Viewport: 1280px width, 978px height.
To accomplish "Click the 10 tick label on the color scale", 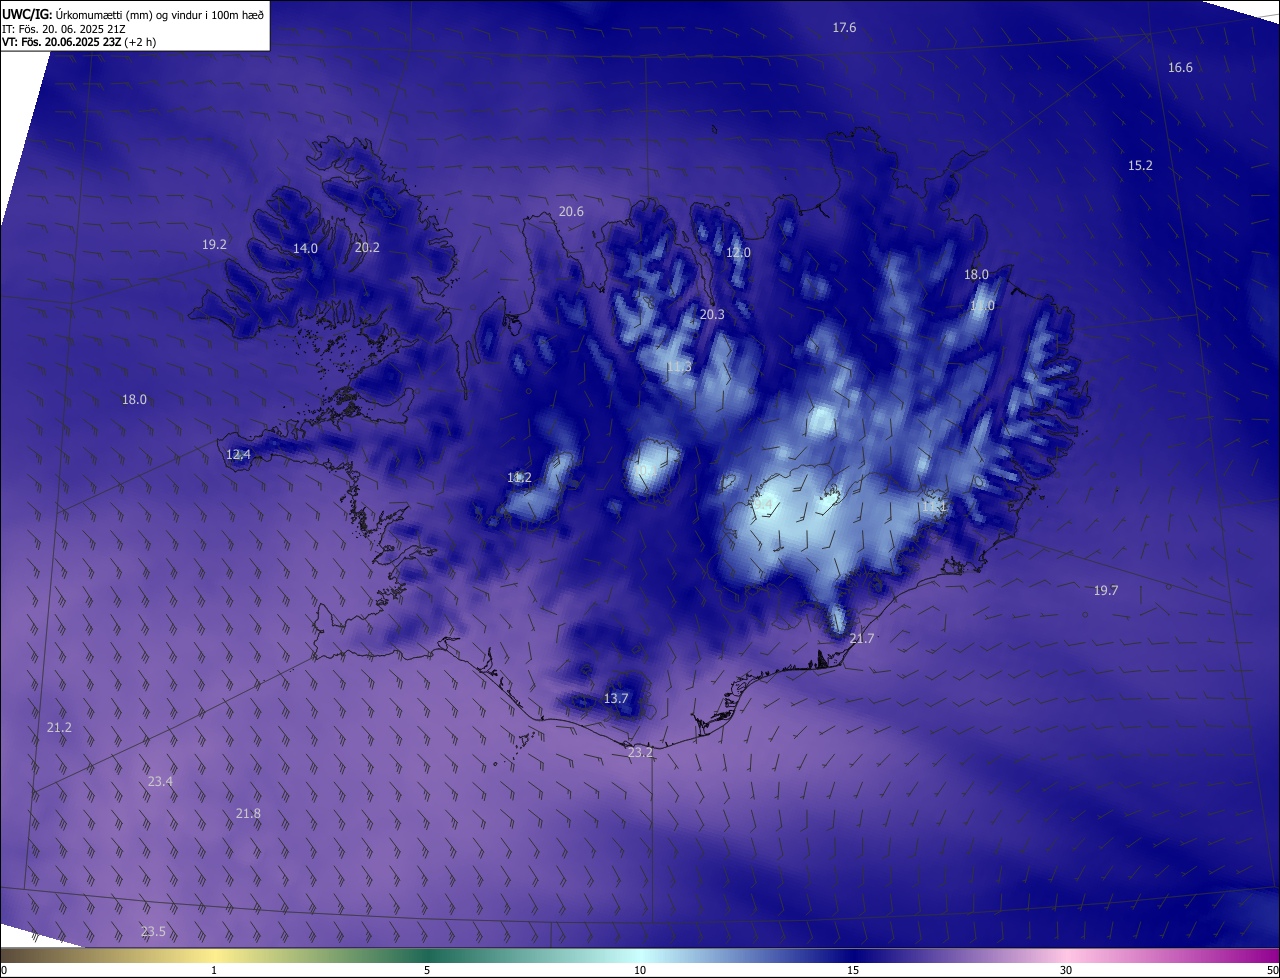I will (640, 971).
